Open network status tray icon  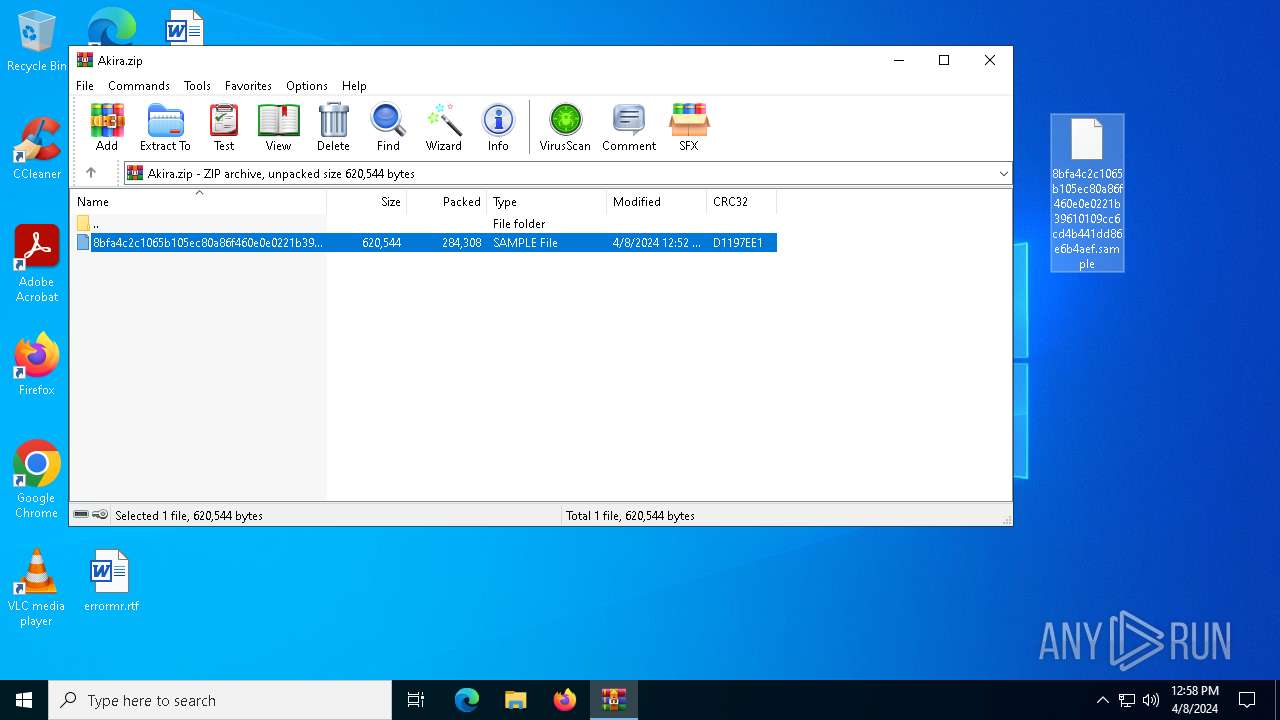pyautogui.click(x=1127, y=700)
